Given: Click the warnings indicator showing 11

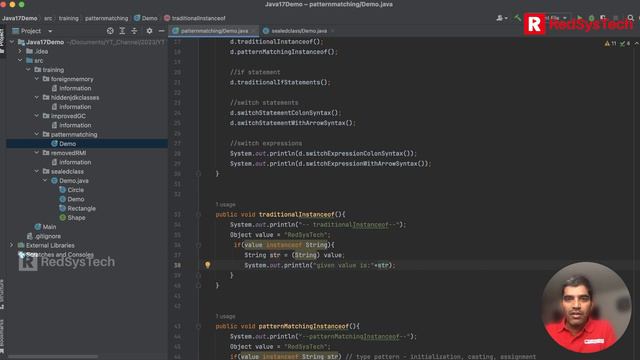Looking at the screenshot, I should (610, 43).
